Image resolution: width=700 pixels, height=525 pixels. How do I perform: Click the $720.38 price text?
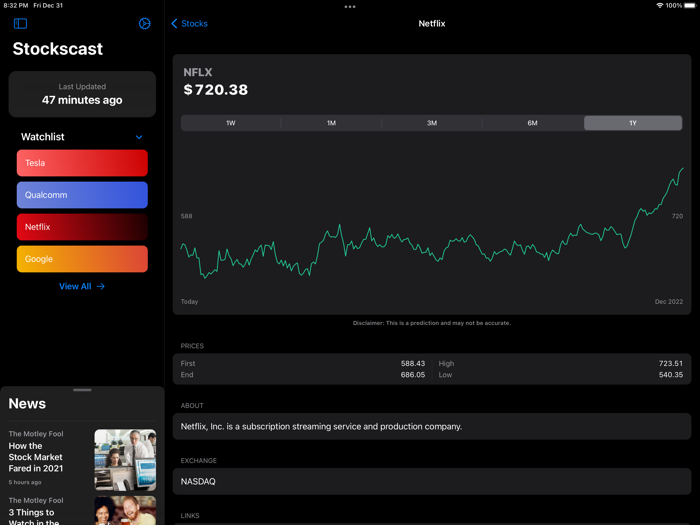[216, 90]
